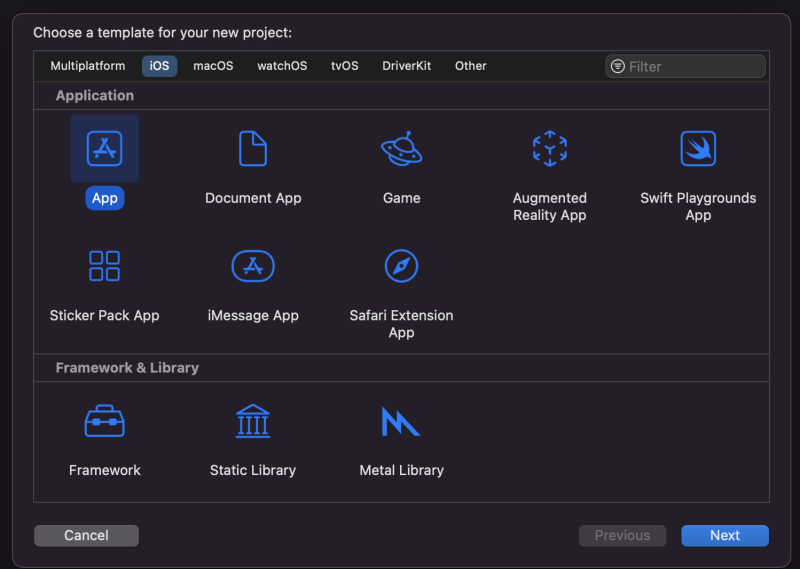Click the Next button
The height and width of the screenshot is (569, 800).
pos(725,535)
